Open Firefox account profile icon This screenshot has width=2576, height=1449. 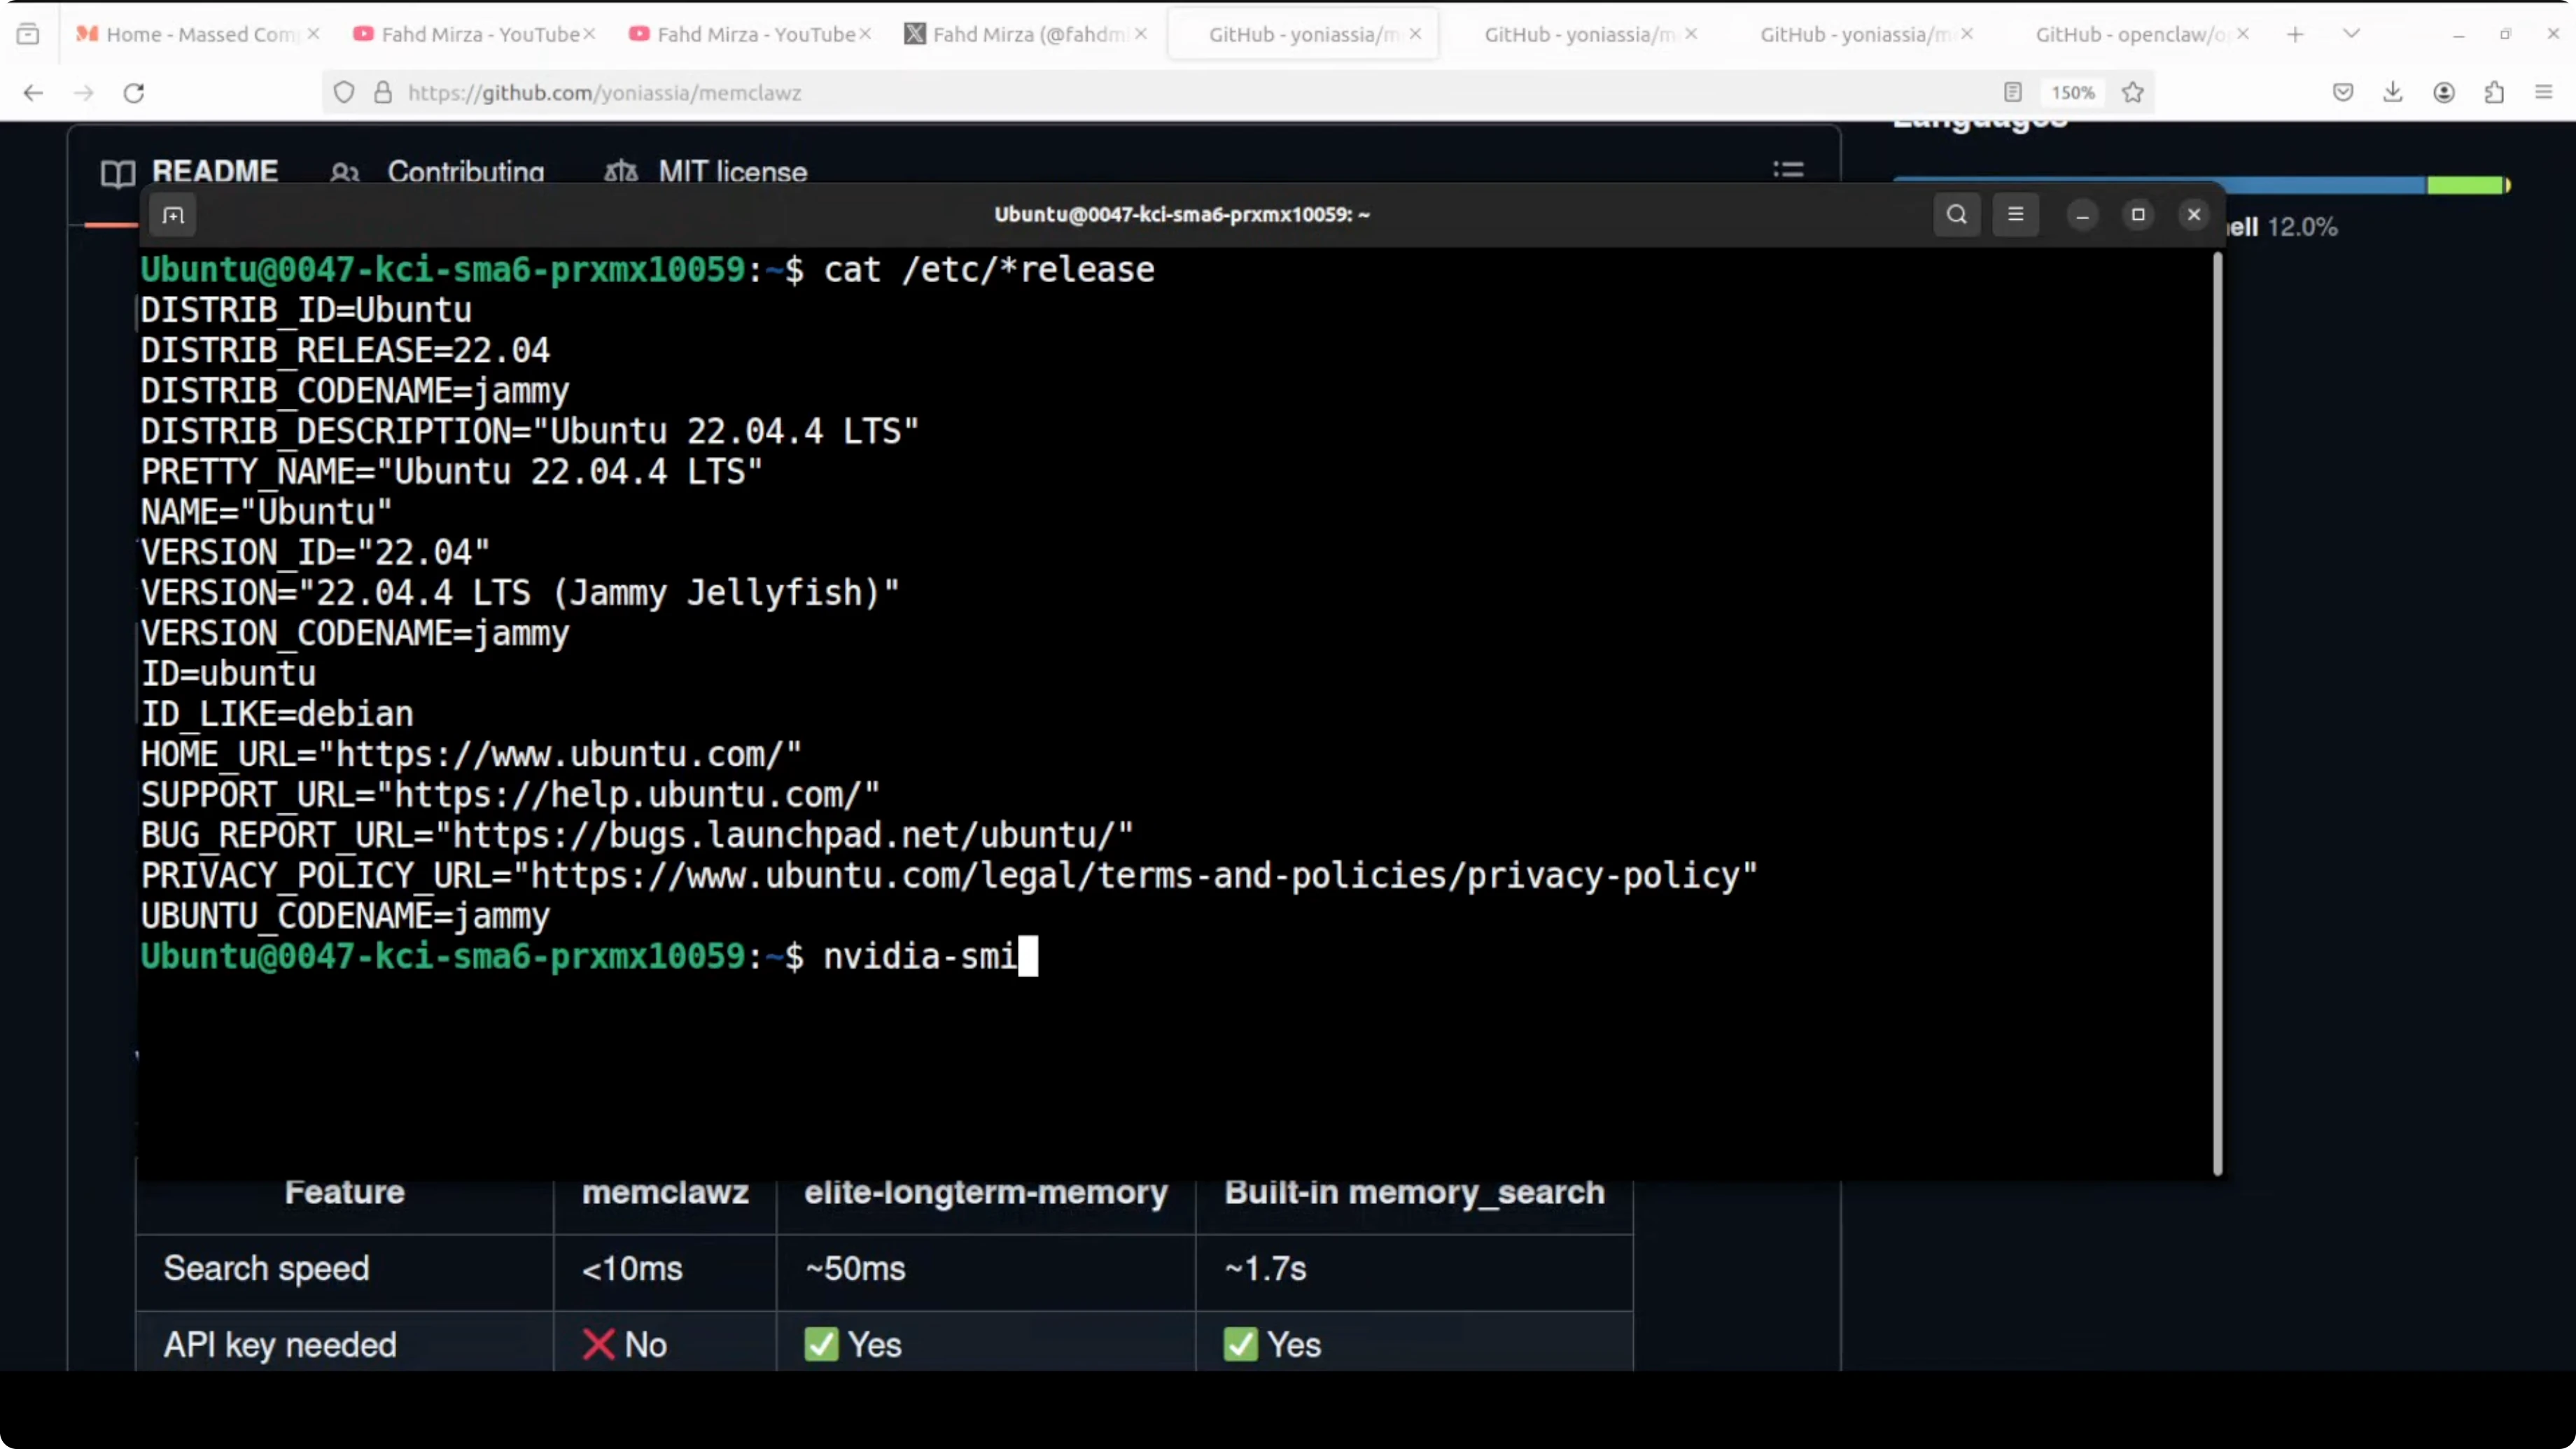coord(2443,93)
